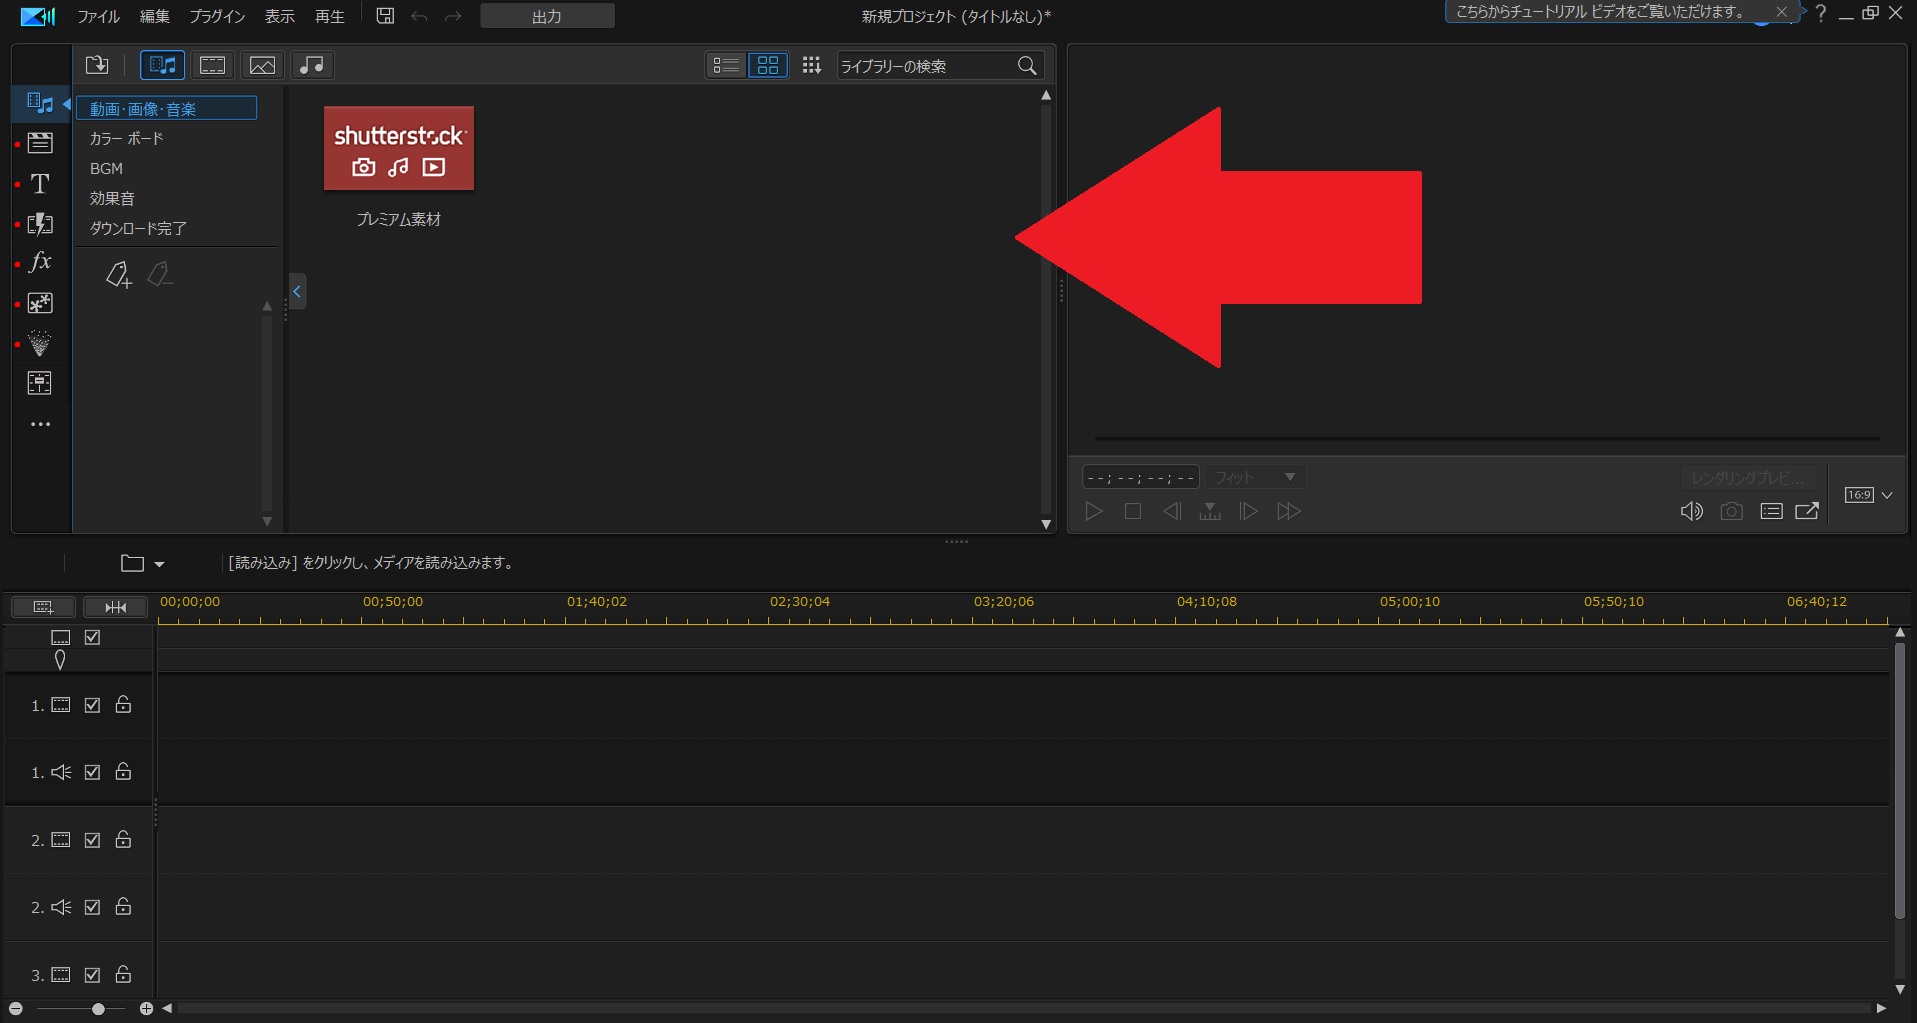1917x1023 pixels.
Task: Undock the preview window
Action: point(1807,511)
